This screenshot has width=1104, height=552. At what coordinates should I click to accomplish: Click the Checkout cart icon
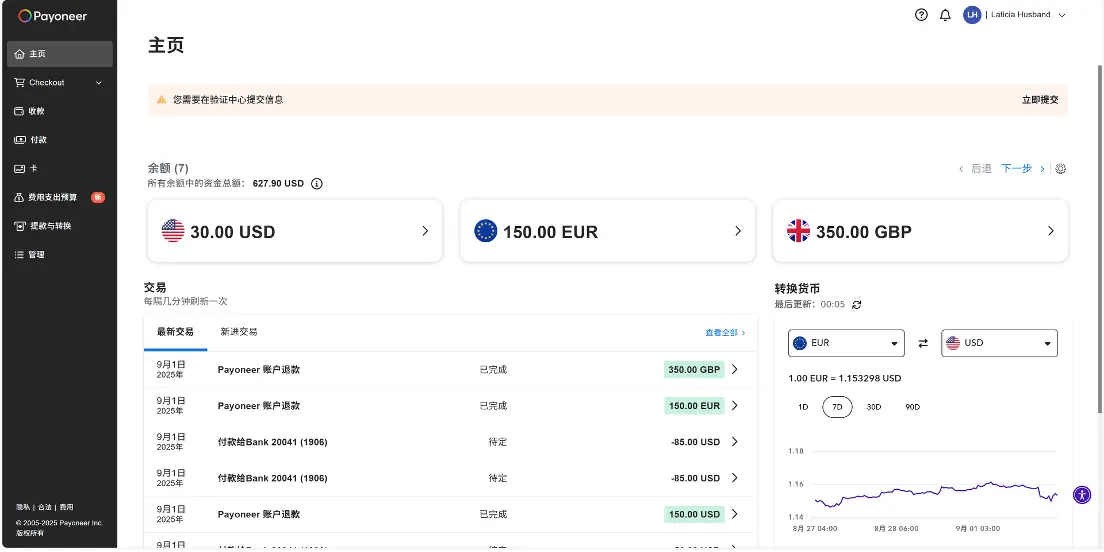(x=20, y=82)
